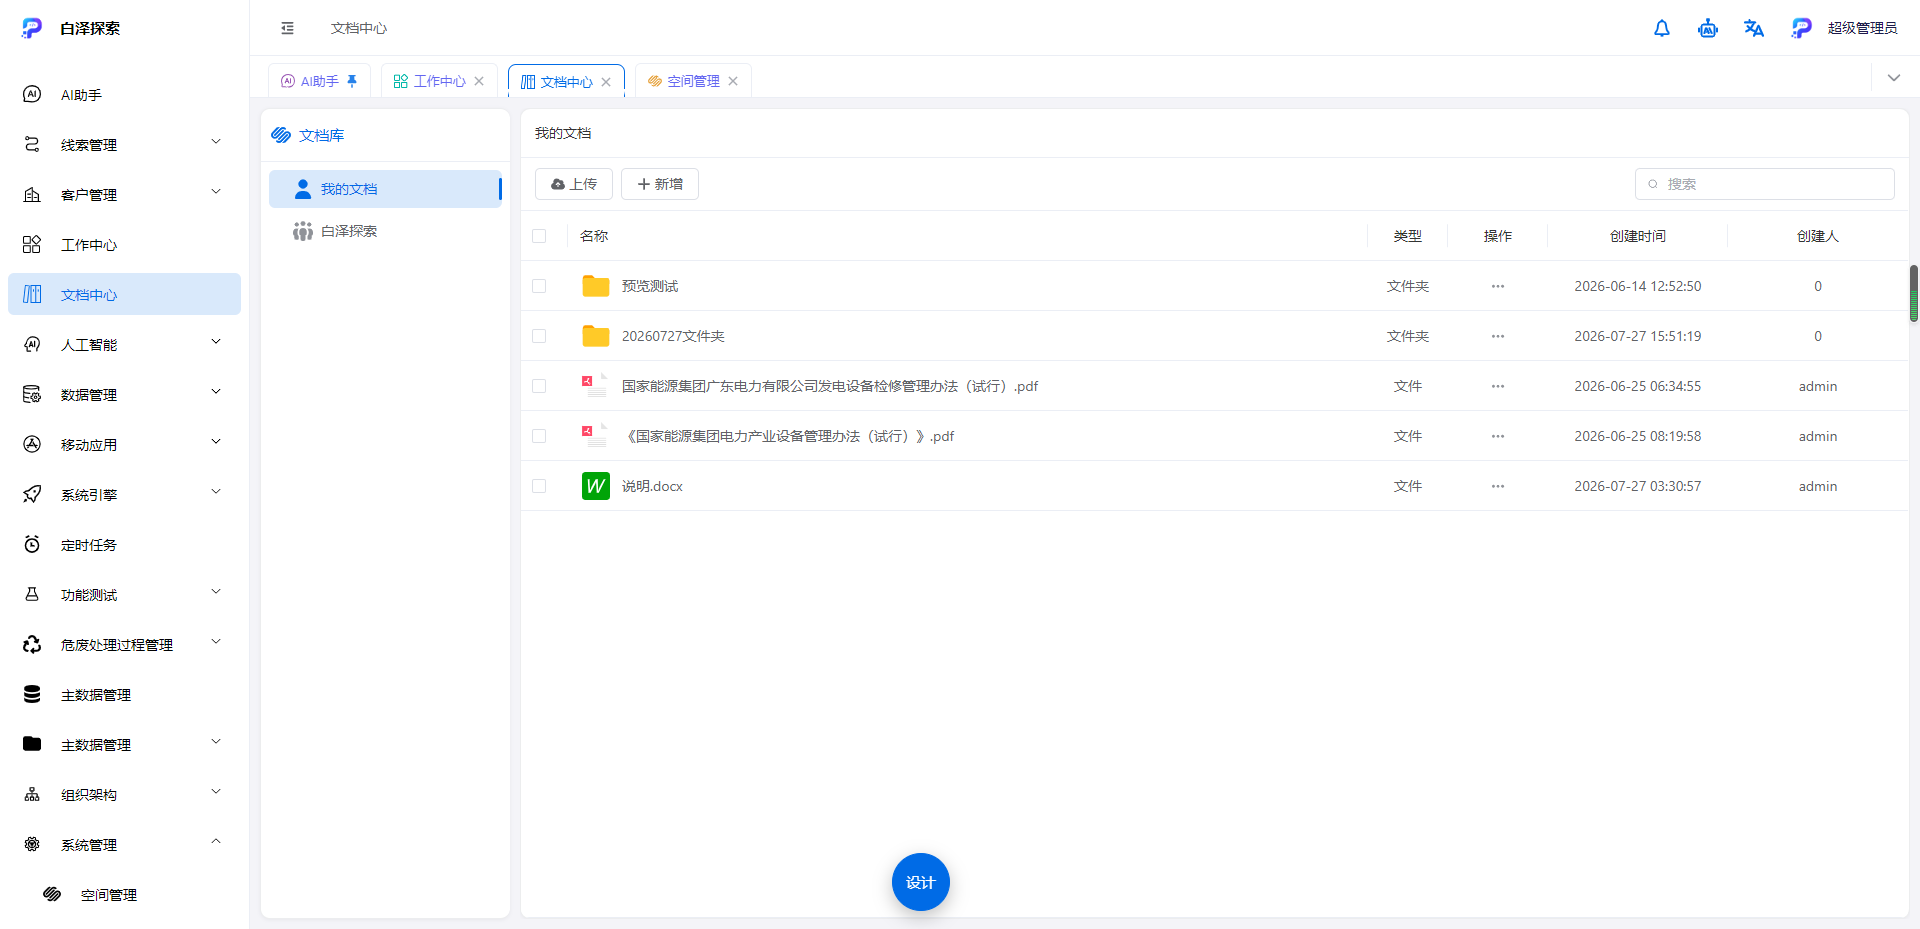Expand the 人工智能 menu

124,345
